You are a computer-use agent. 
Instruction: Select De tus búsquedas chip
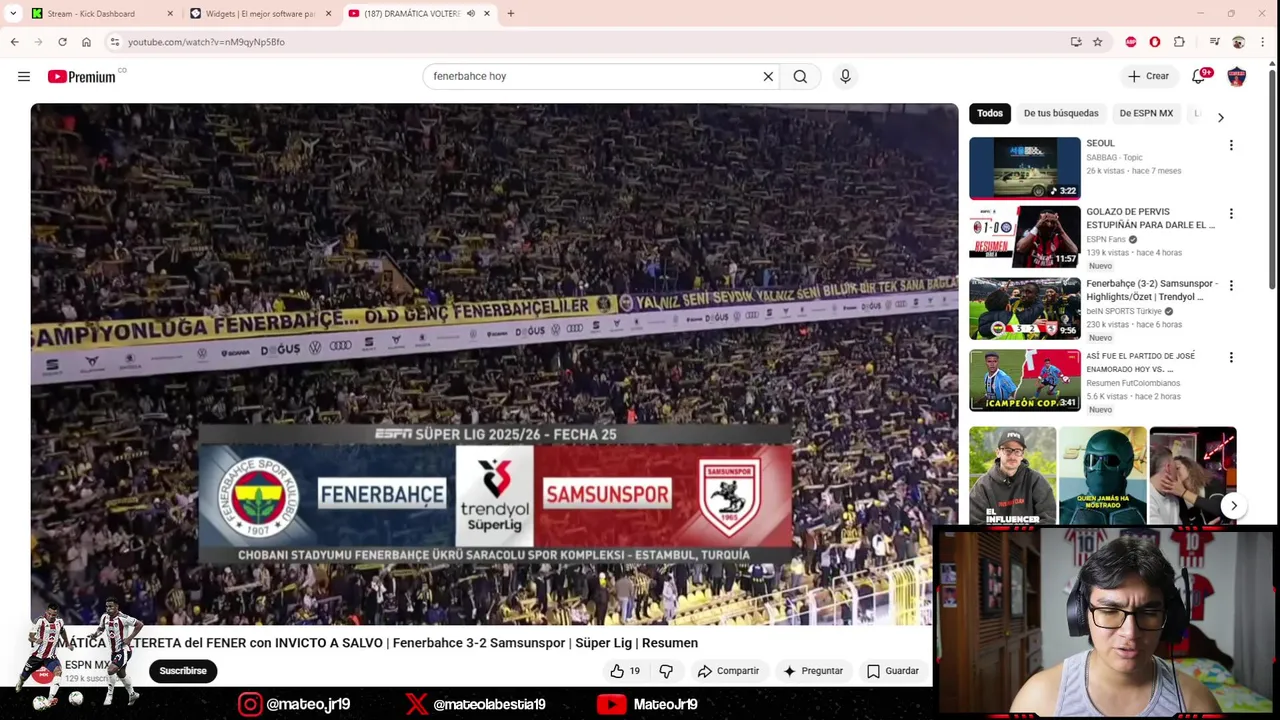pos(1061,113)
